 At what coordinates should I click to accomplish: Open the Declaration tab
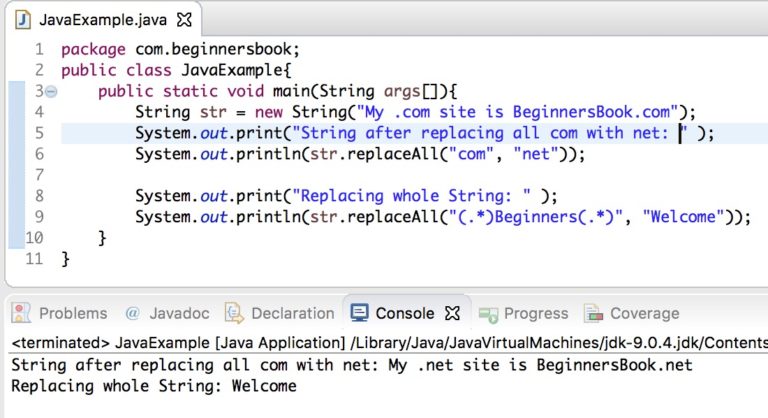point(279,313)
